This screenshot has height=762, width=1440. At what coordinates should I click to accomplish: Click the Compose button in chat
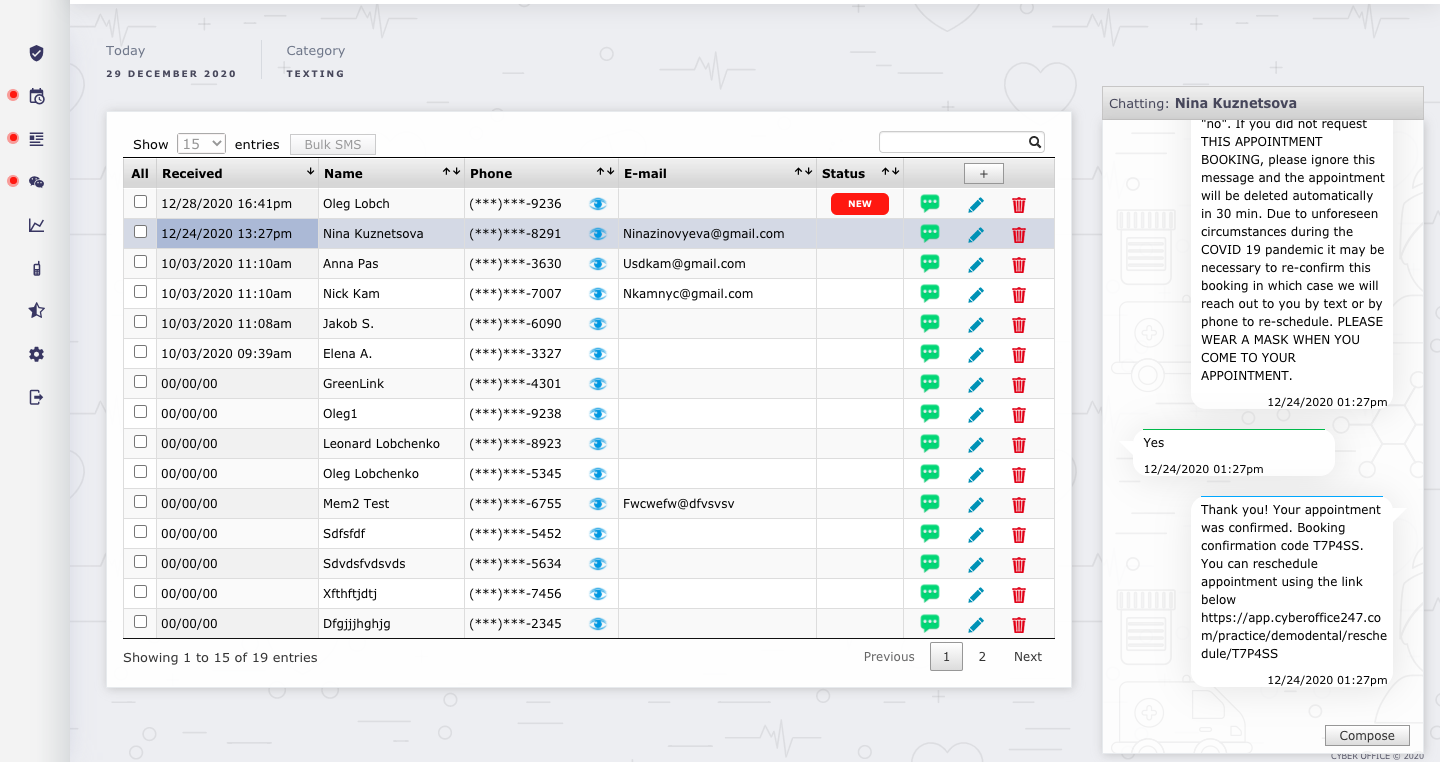click(1367, 736)
